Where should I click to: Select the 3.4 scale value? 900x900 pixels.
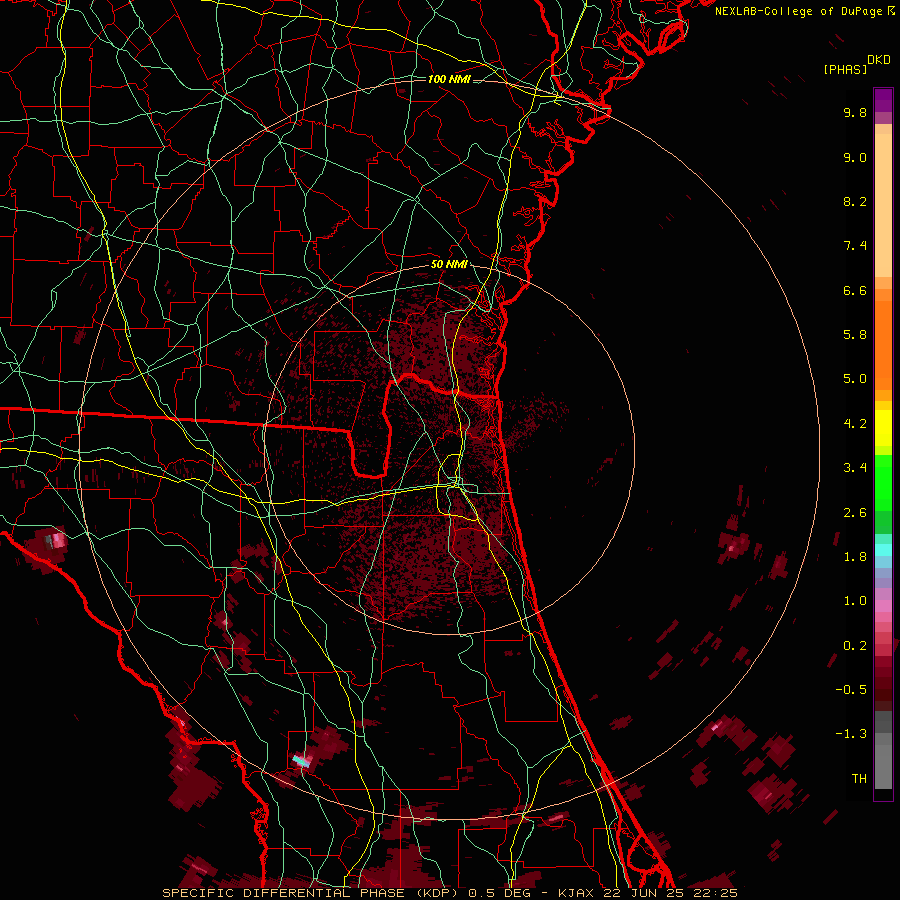[x=855, y=468]
